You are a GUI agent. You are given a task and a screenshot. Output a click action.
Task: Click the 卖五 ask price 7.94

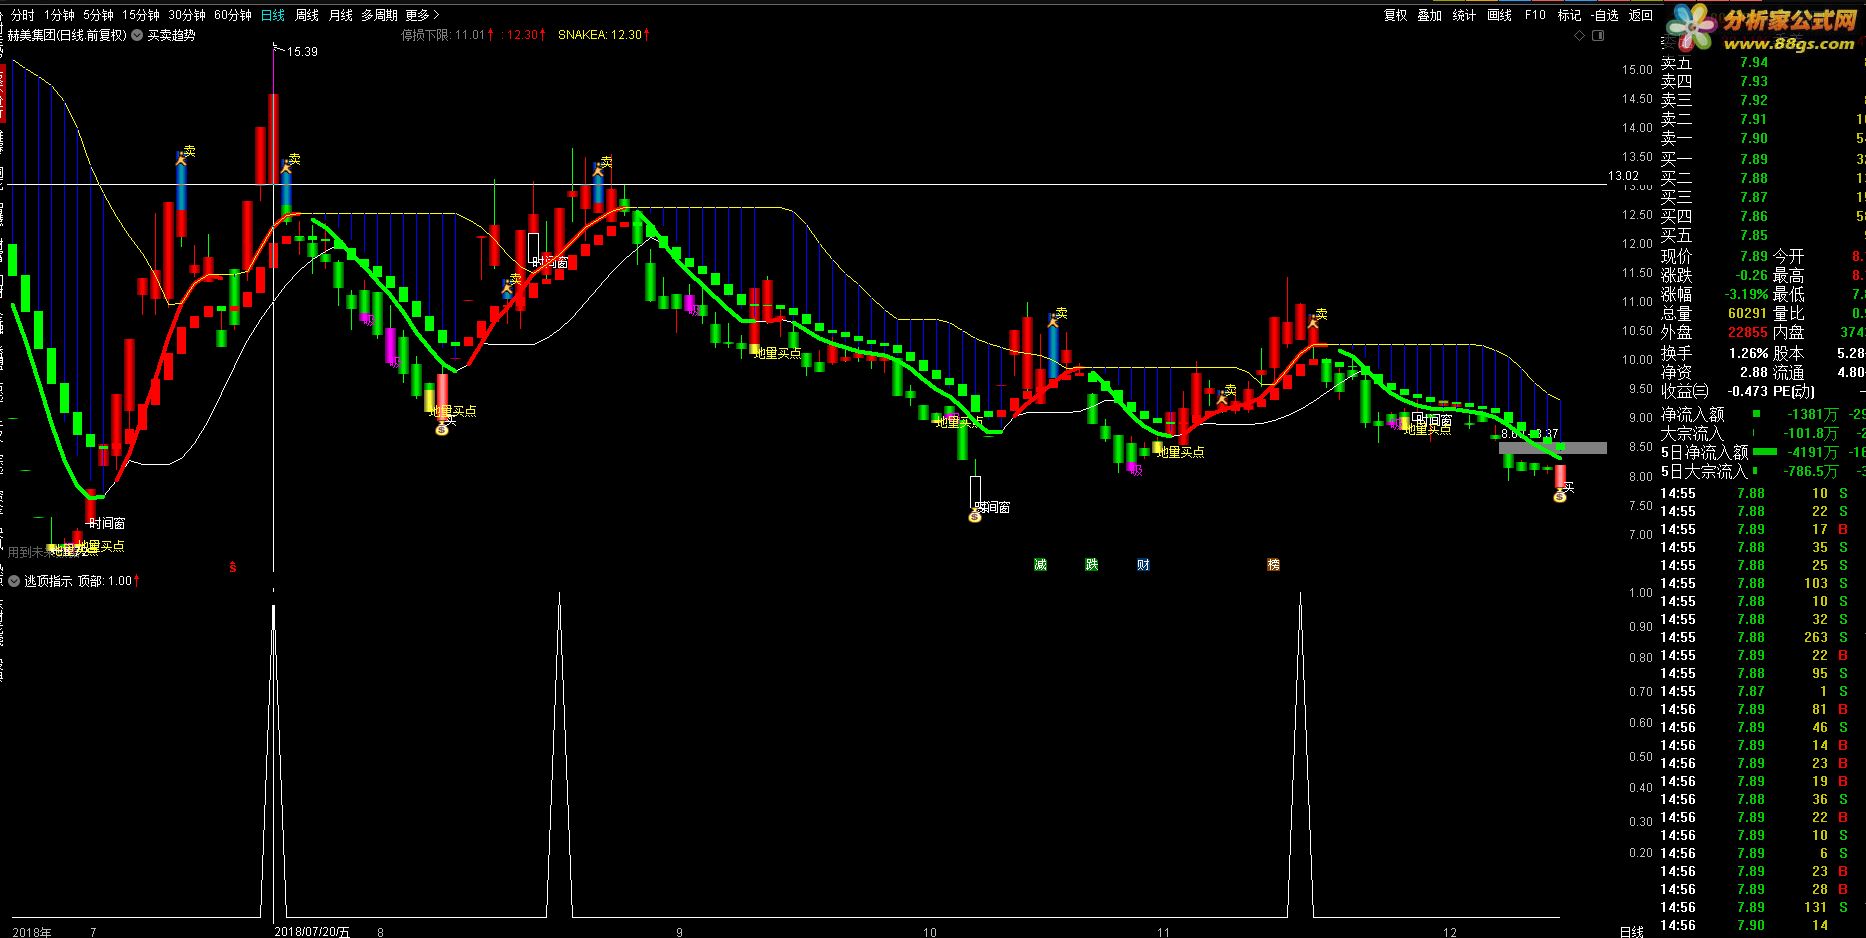(1753, 62)
